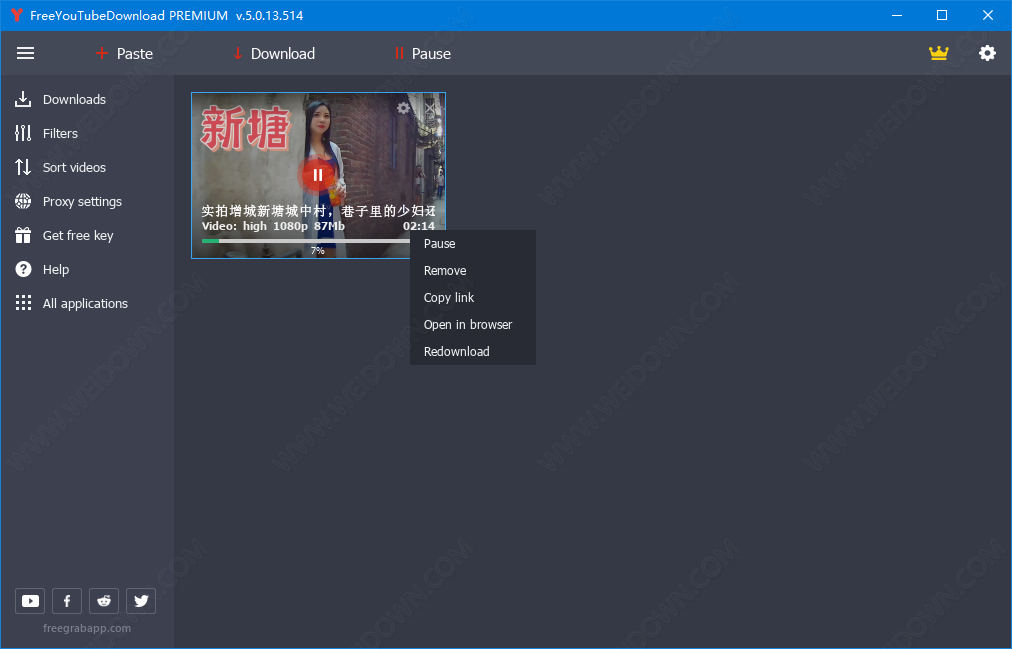Image resolution: width=1012 pixels, height=649 pixels.
Task: Select Sort videos option
Action: (60, 168)
